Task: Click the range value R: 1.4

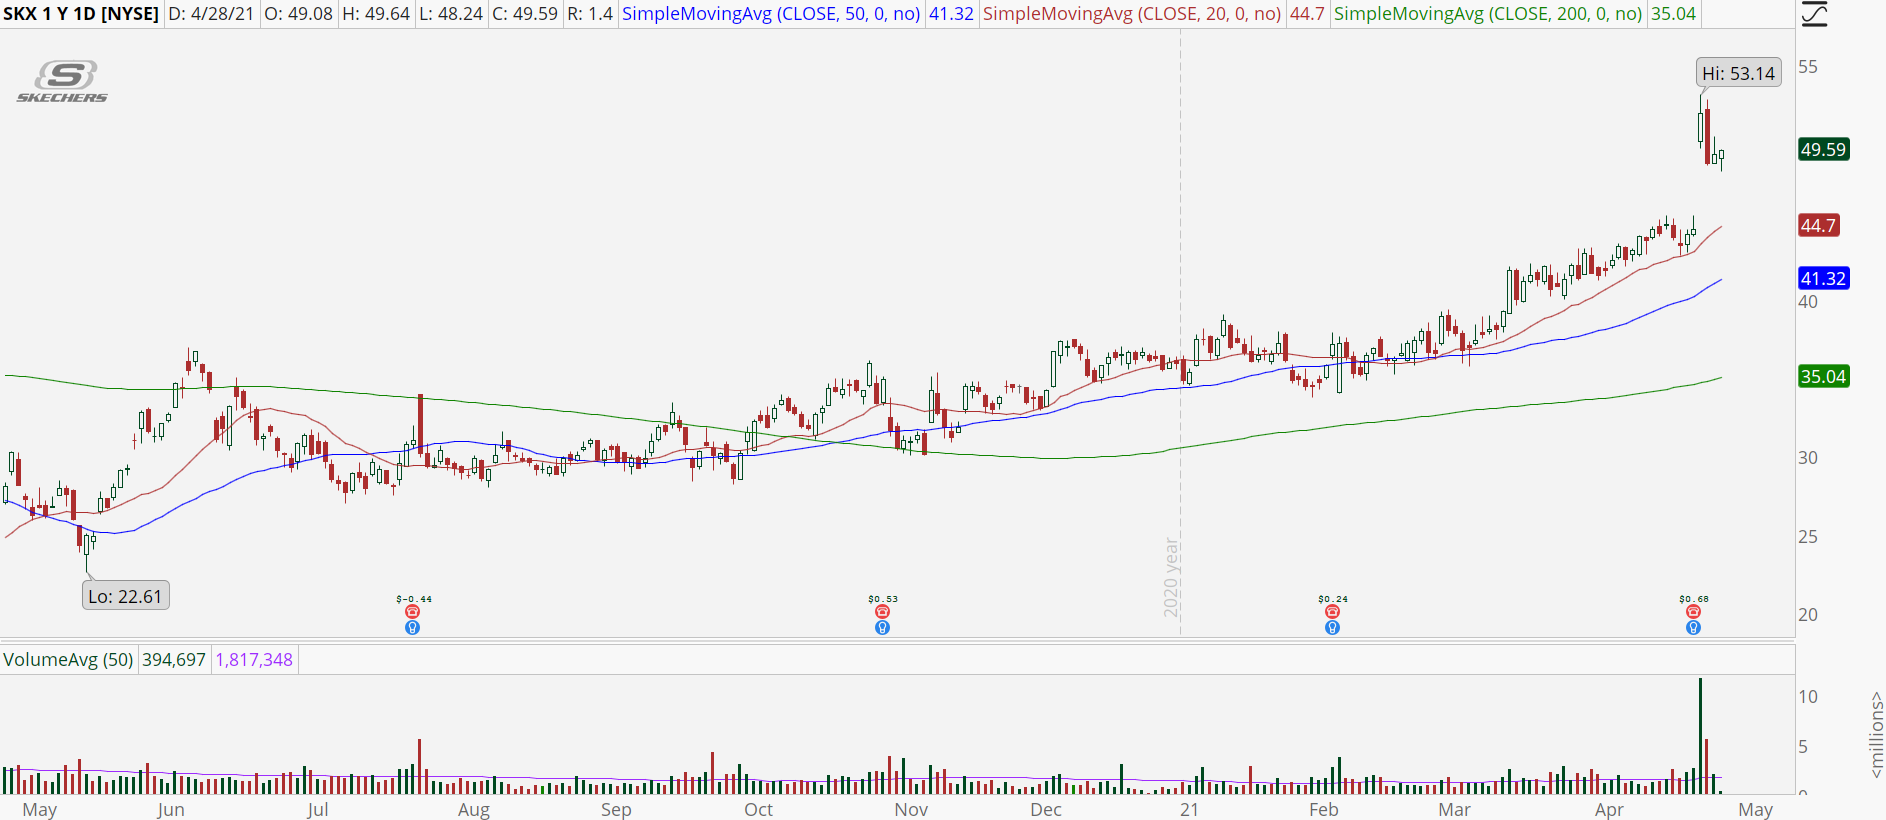Action: pos(589,14)
